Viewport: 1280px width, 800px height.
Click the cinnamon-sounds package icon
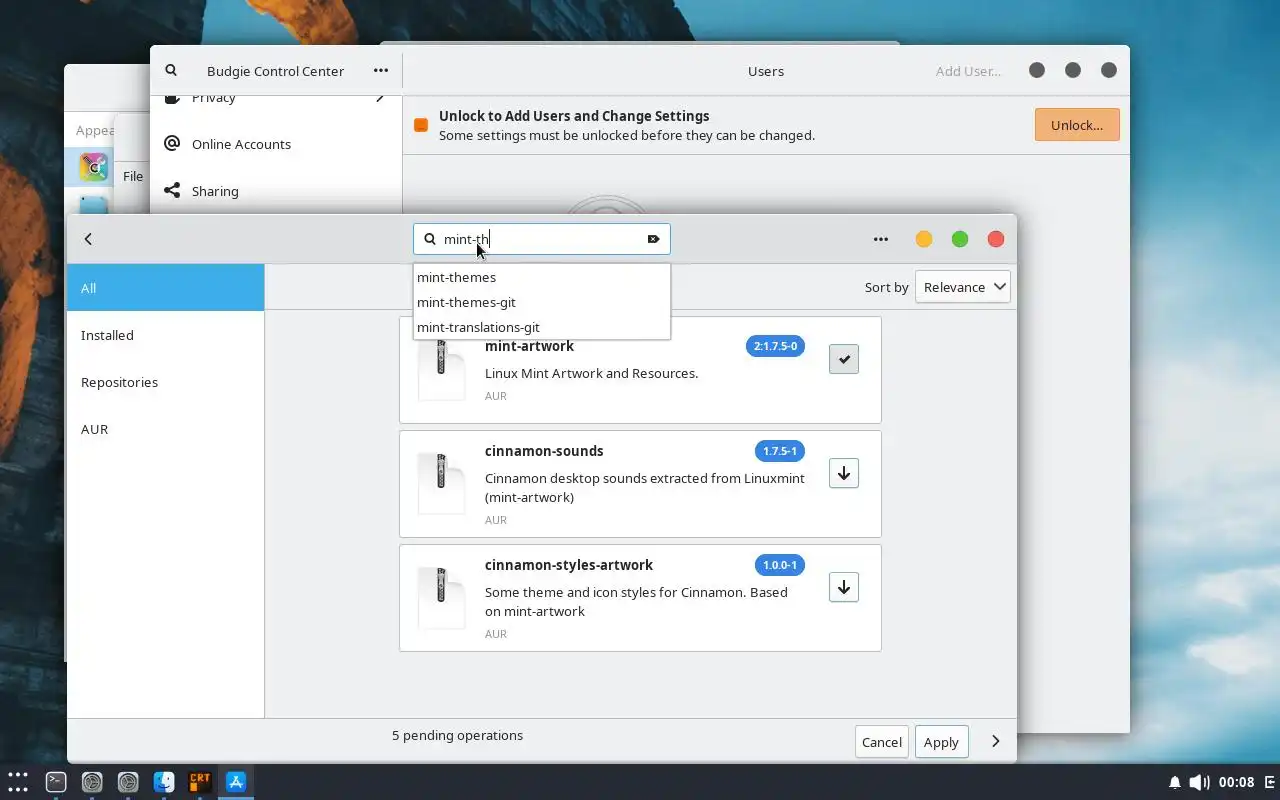tap(441, 483)
